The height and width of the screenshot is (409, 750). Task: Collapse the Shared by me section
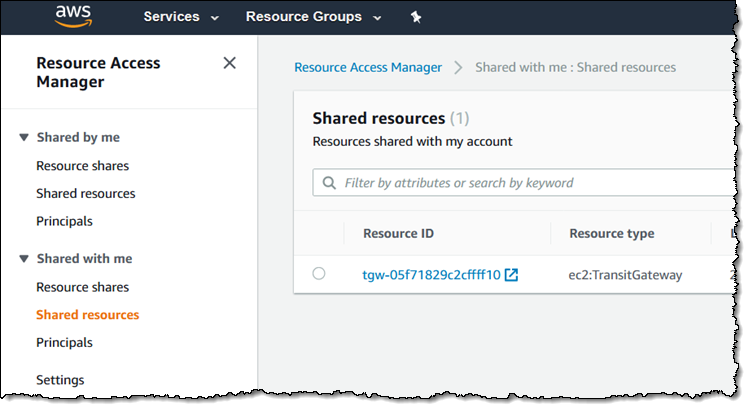pos(24,137)
